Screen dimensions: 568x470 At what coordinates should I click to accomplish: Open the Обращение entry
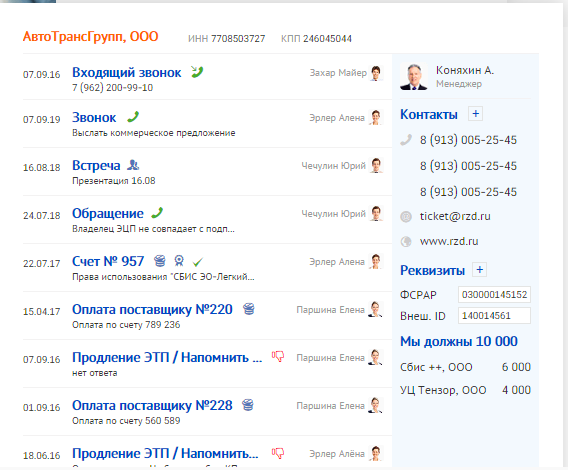108,213
